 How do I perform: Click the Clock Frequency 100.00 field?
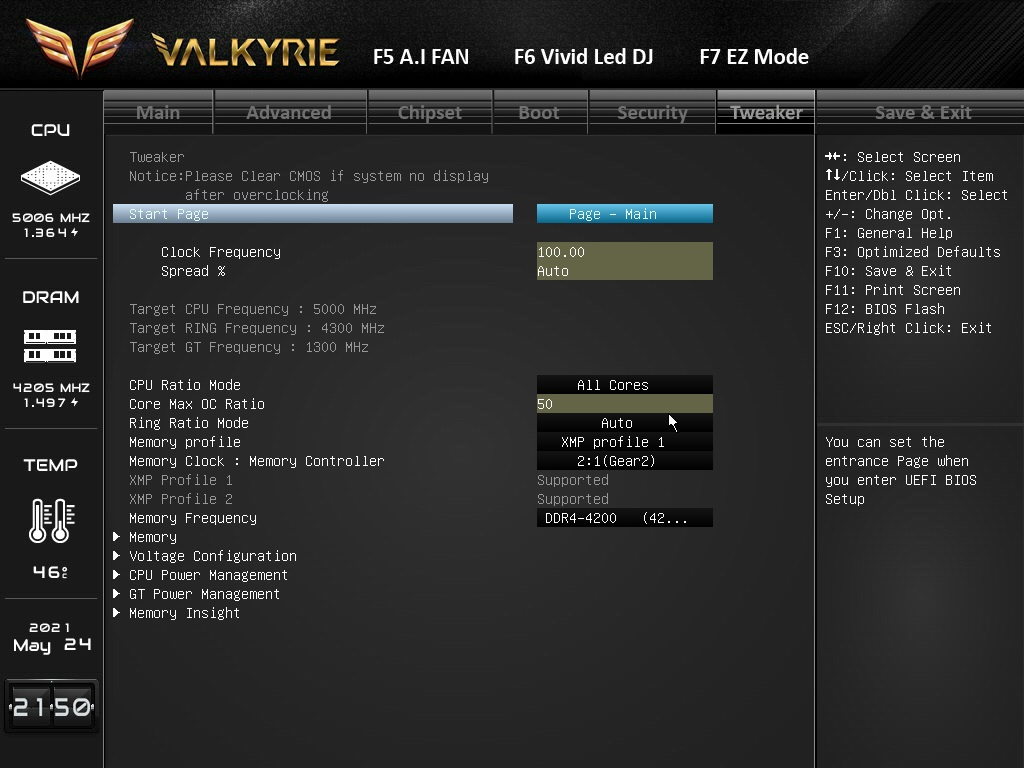624,252
